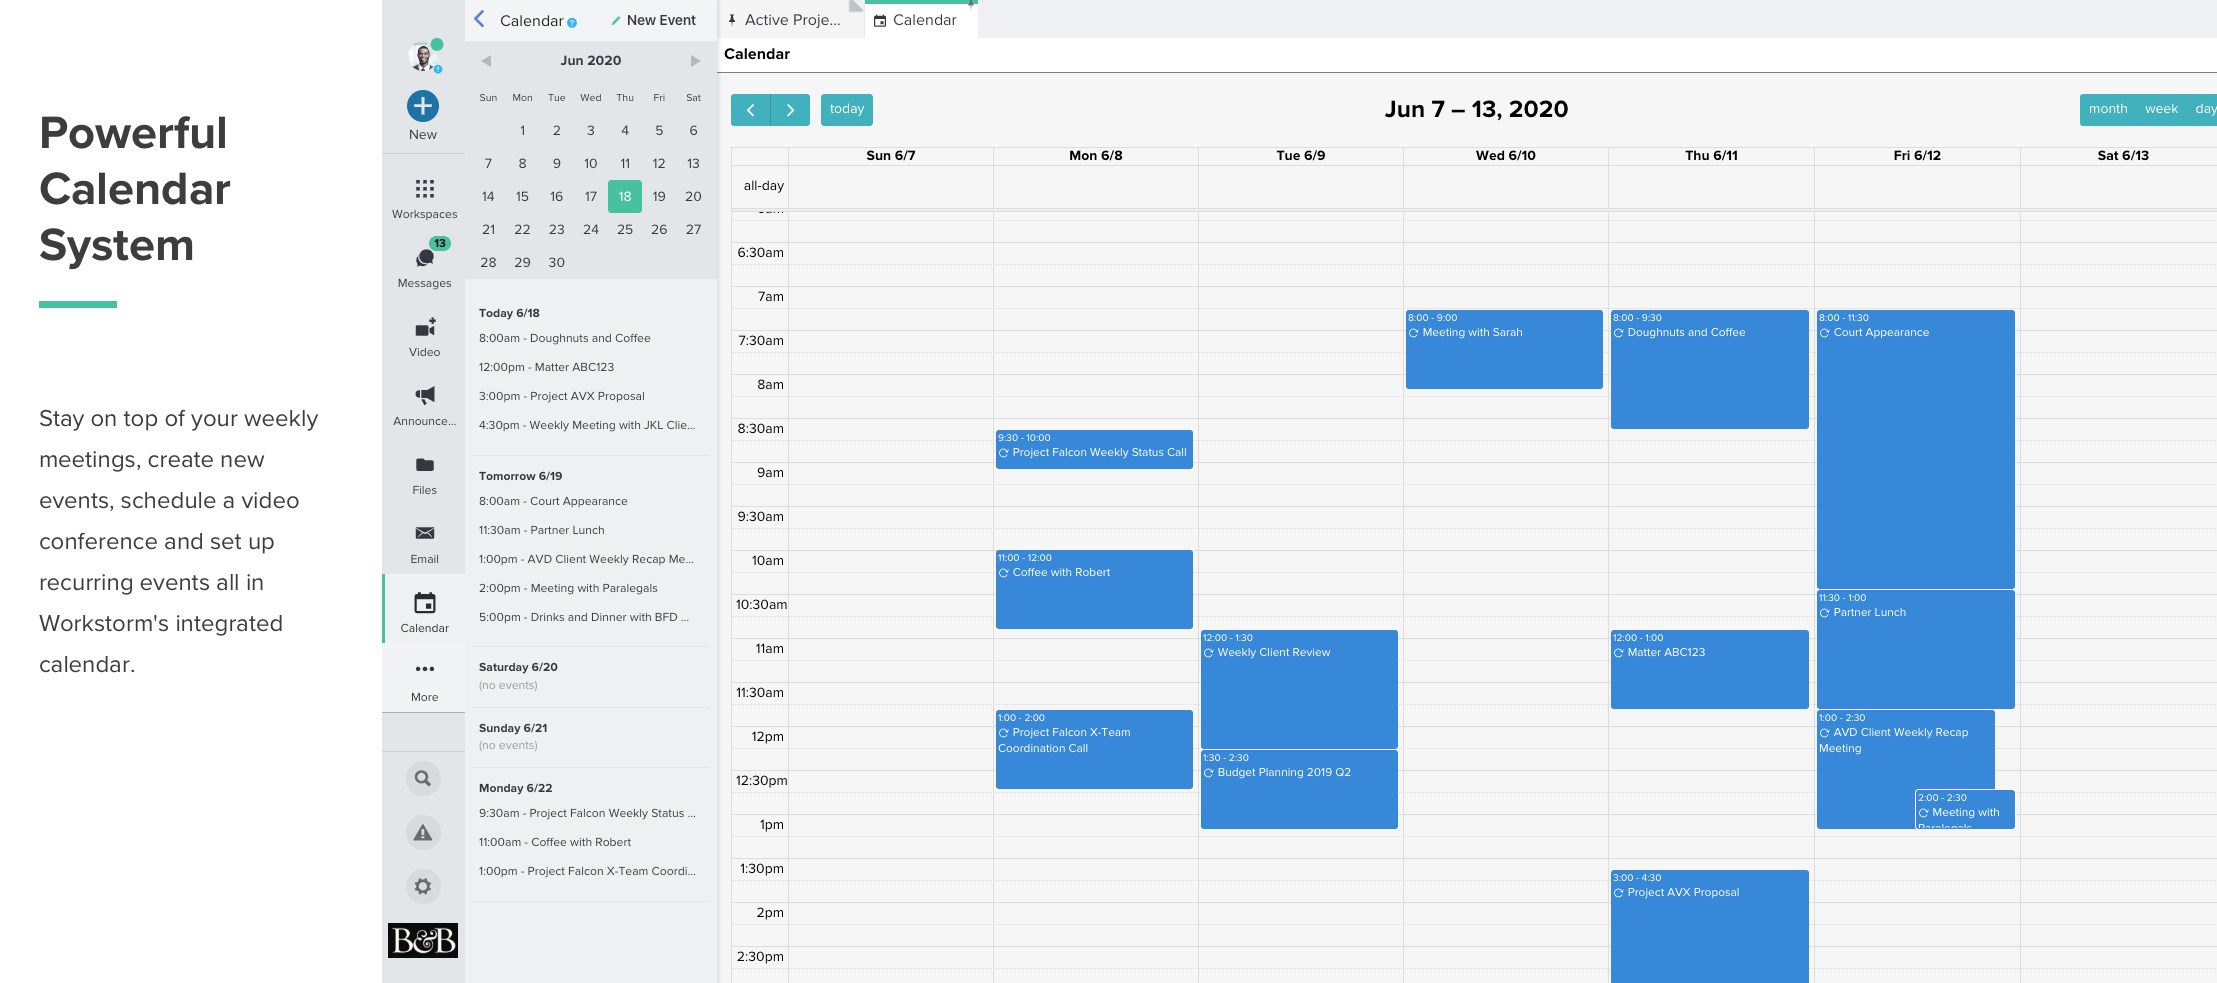Open the settings gear icon
The width and height of the screenshot is (2217, 983).
[x=423, y=886]
